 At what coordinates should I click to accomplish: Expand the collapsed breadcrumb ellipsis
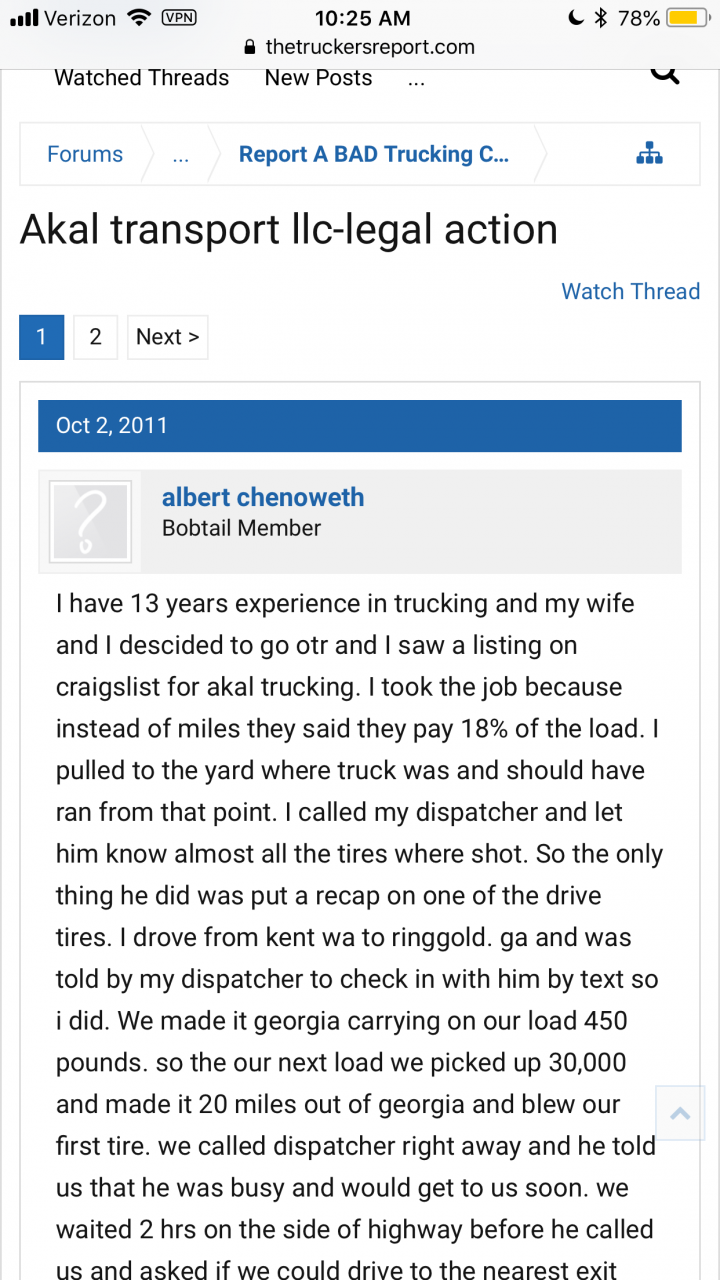[181, 155]
